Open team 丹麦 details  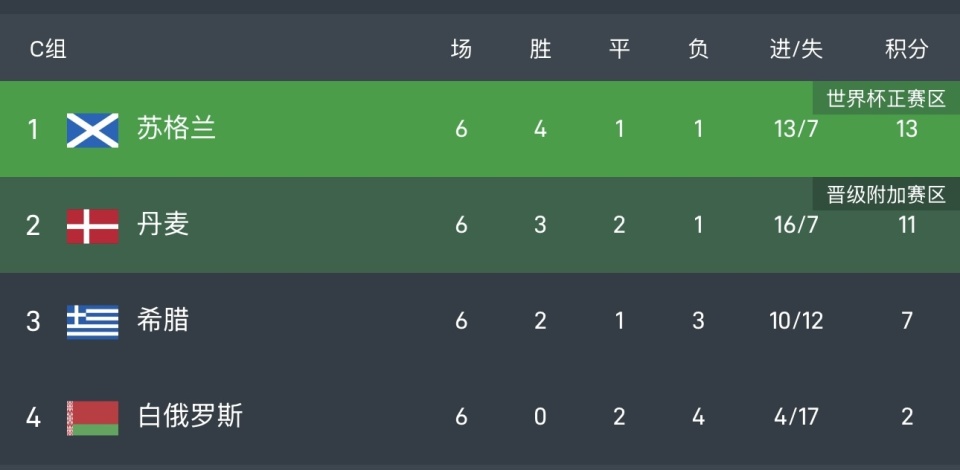(x=163, y=225)
